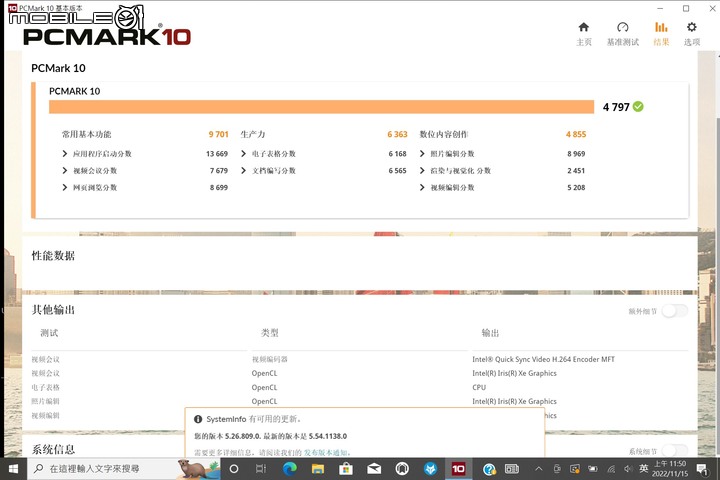Expand the 文档编写分数 row
The width and height of the screenshot is (720, 480).
coord(243,170)
